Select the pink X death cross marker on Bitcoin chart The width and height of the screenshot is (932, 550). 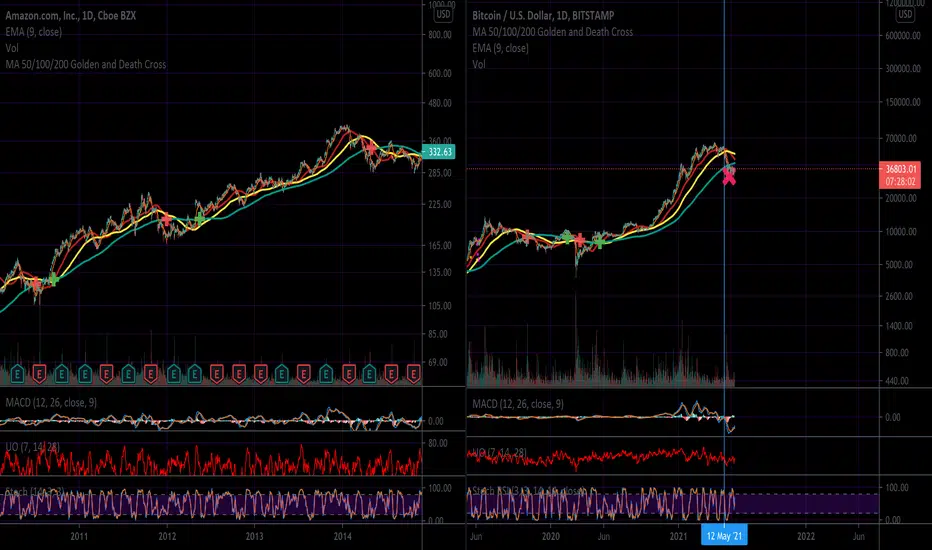pyautogui.click(x=729, y=175)
